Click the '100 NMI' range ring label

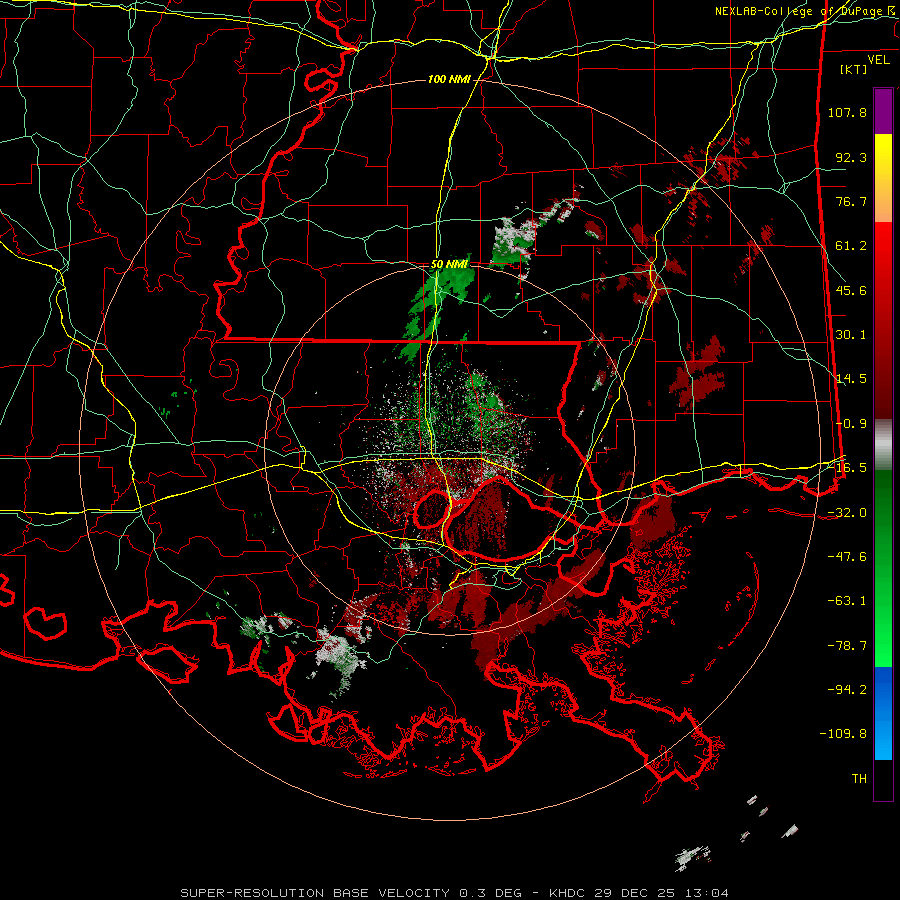pos(449,79)
